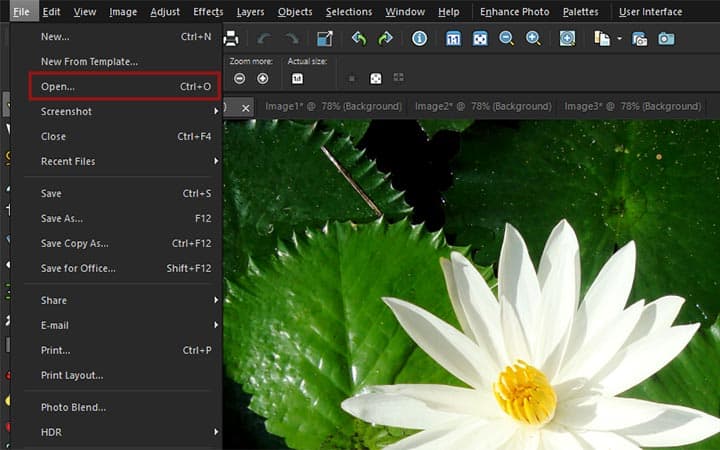Viewport: 720px width, 450px height.
Task: Open the Resize image tool icon
Action: [325, 39]
